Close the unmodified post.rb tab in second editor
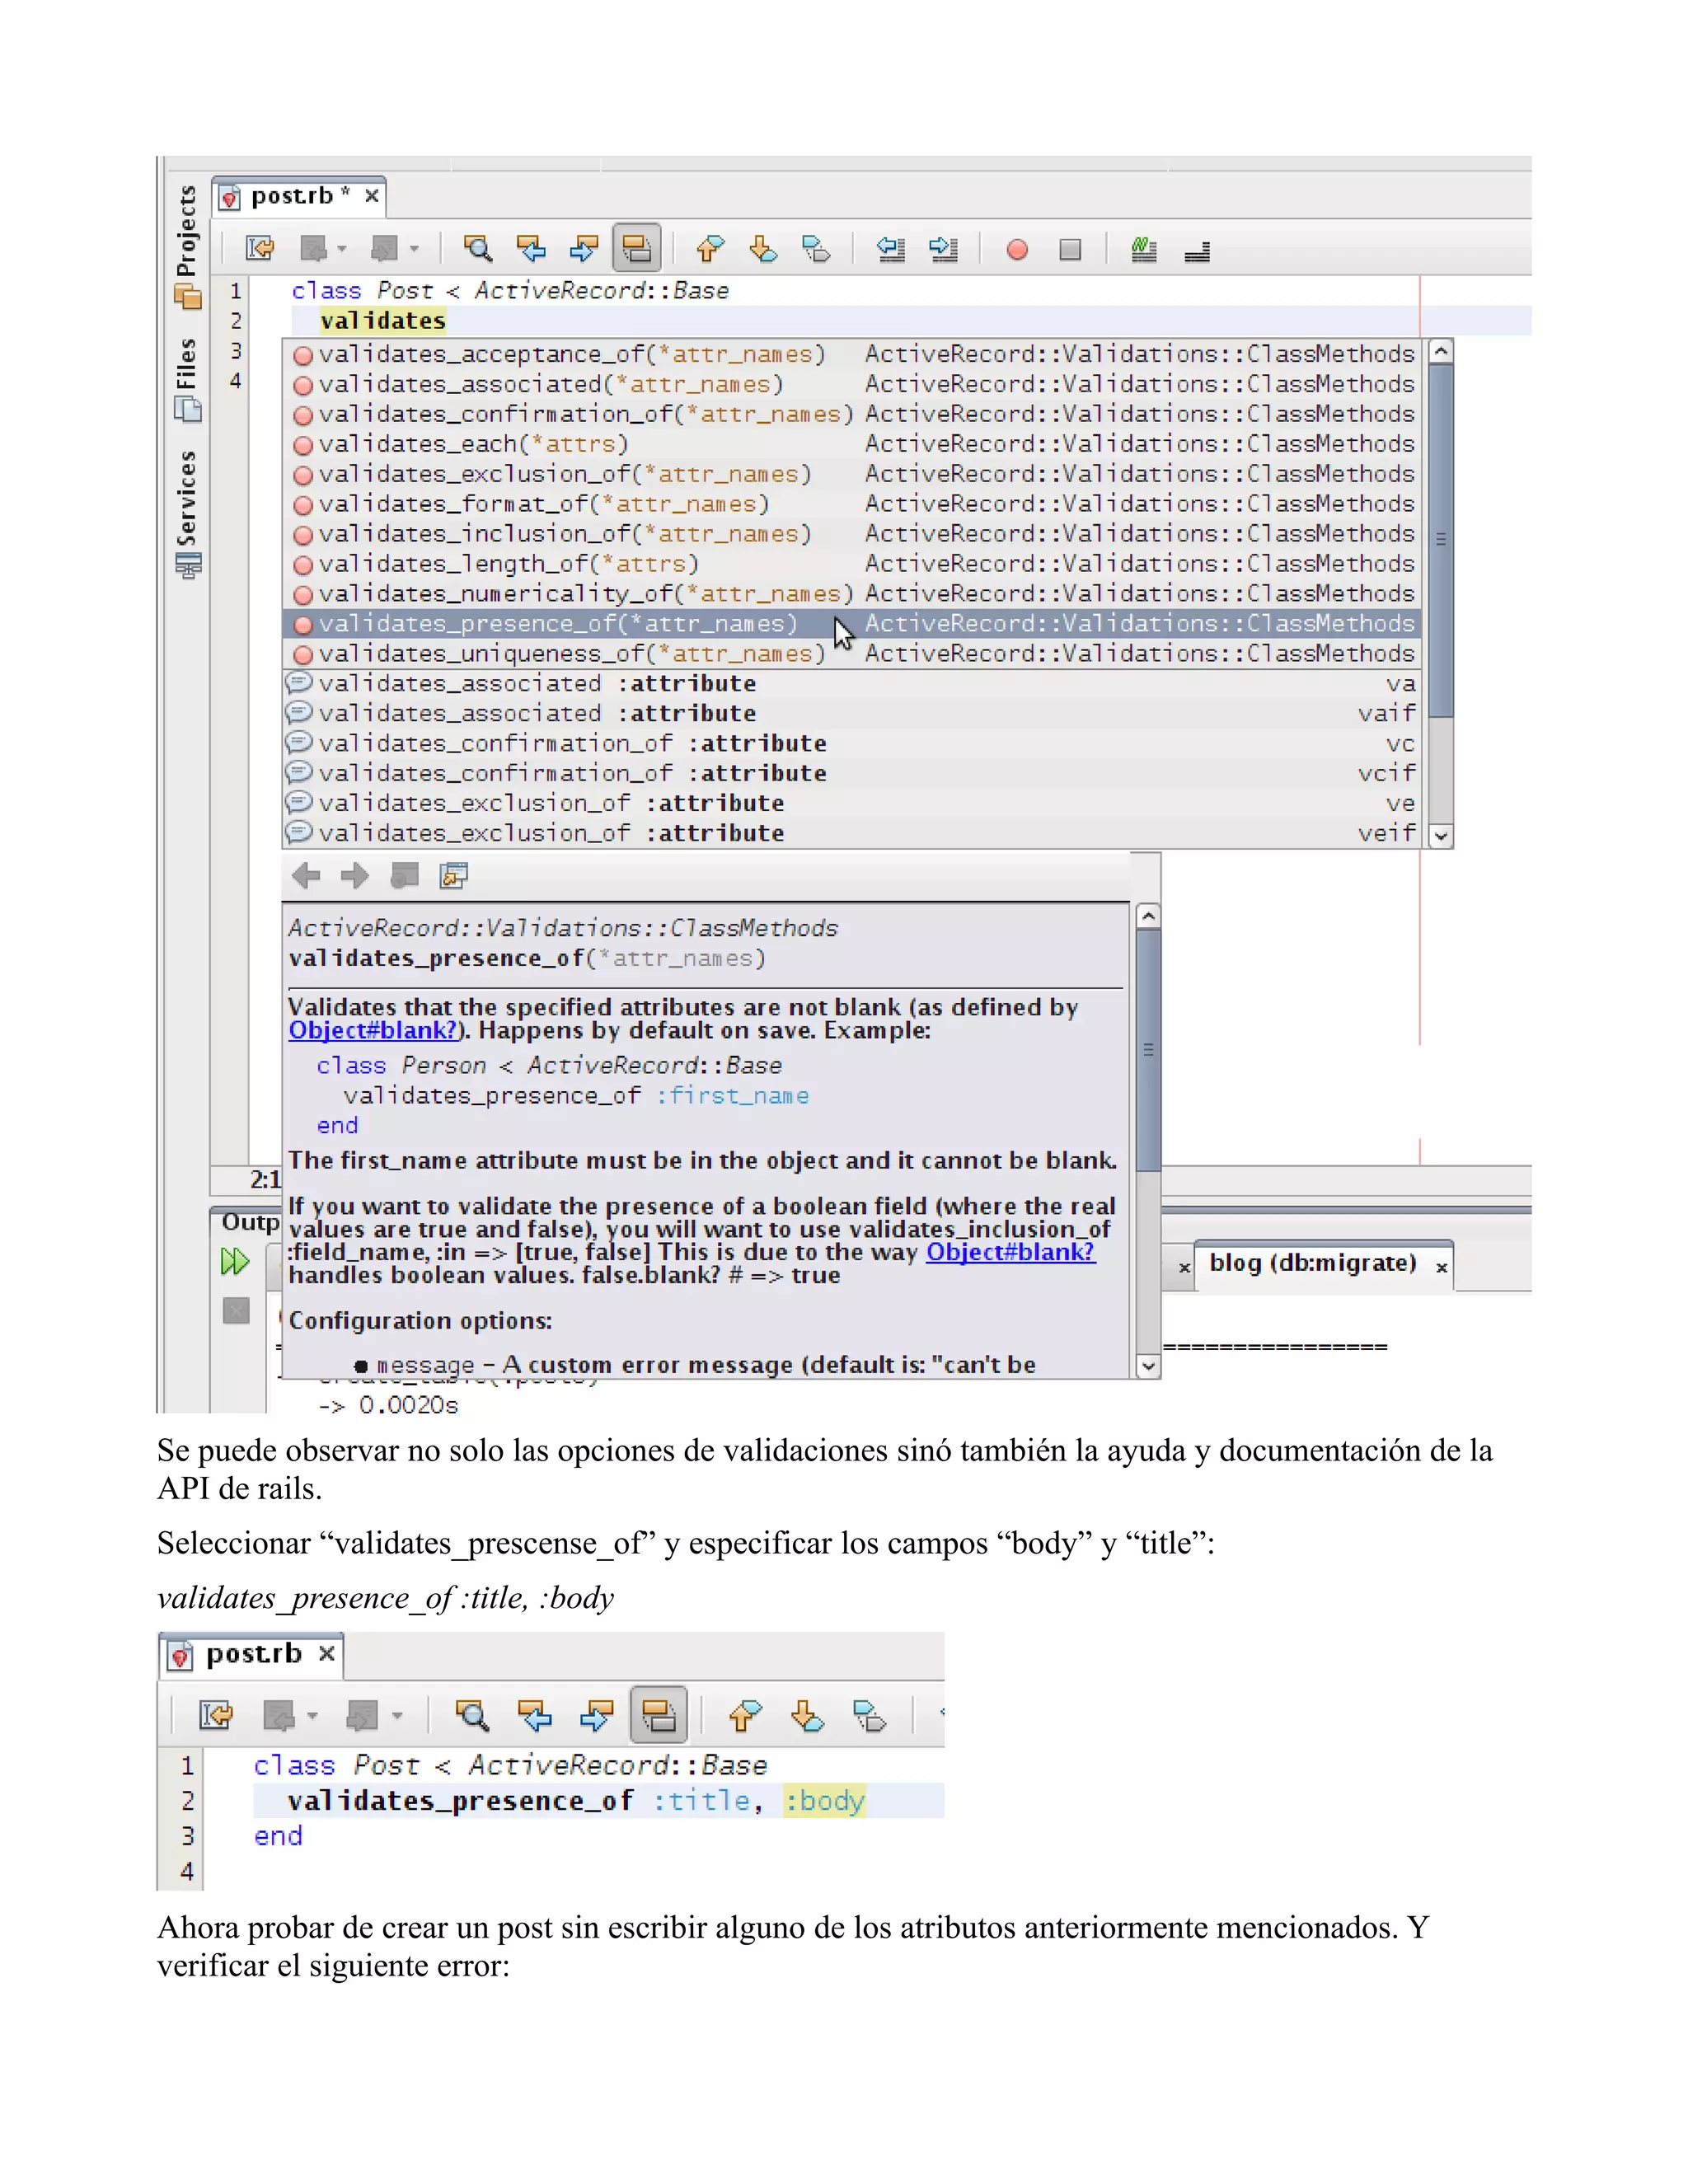Screen dimensions: 1688x2184 click(x=326, y=1655)
